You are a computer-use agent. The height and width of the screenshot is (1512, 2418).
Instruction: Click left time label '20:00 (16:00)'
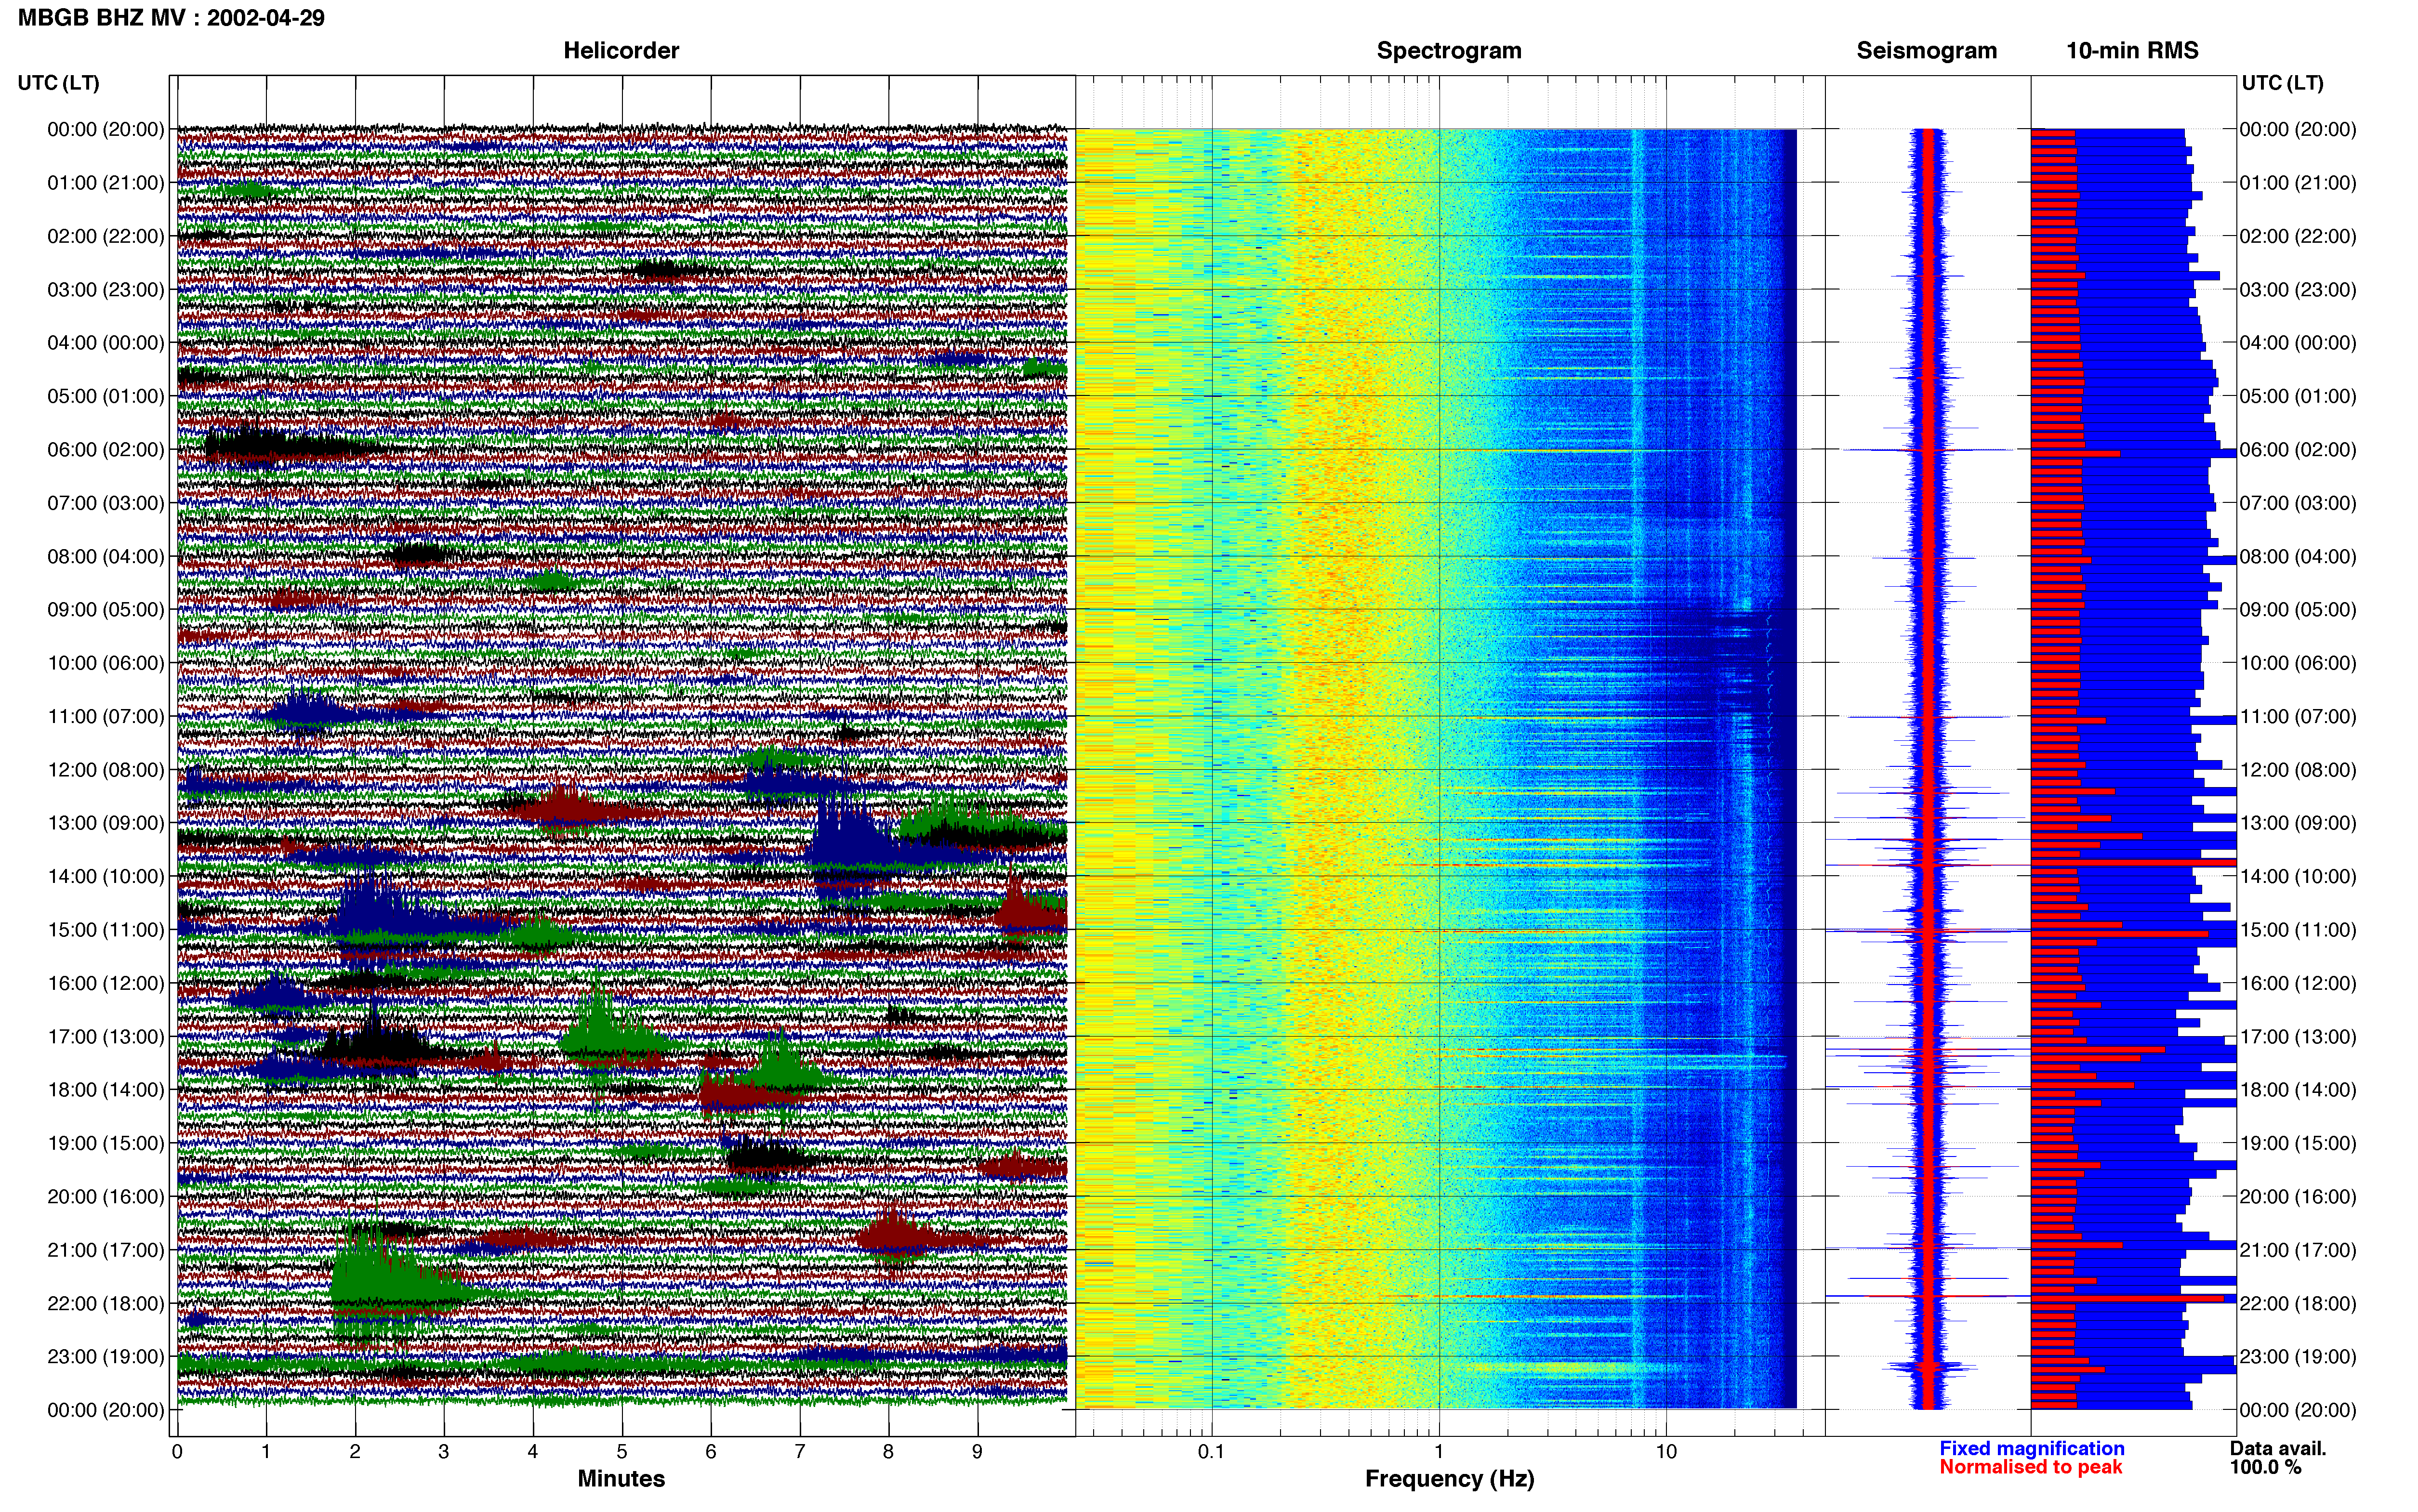coord(106,1197)
